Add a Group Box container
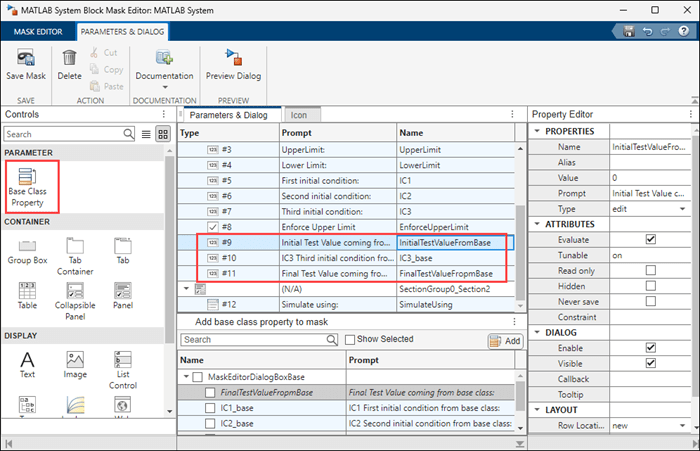This screenshot has width=700, height=451. pos(27,247)
